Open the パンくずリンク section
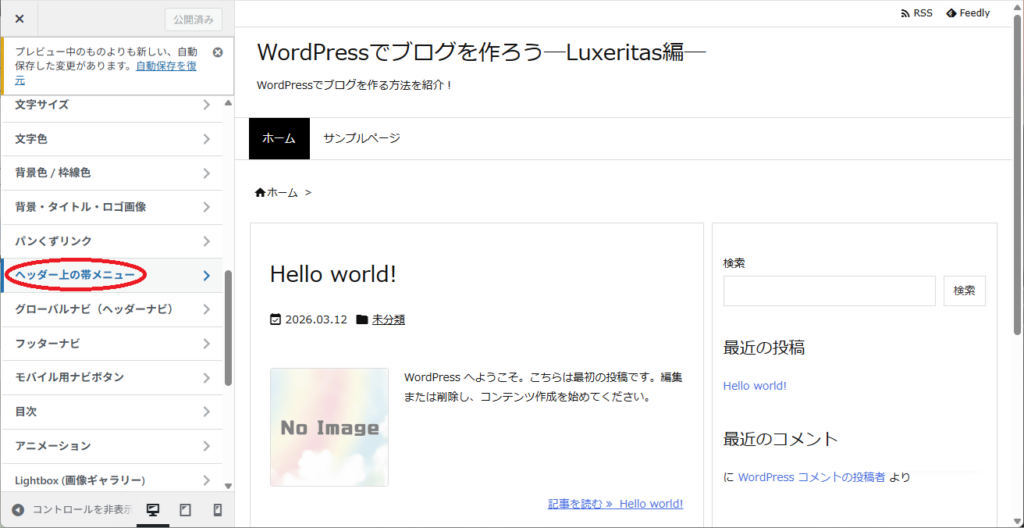Viewport: 1024px width, 528px height. [x=112, y=241]
